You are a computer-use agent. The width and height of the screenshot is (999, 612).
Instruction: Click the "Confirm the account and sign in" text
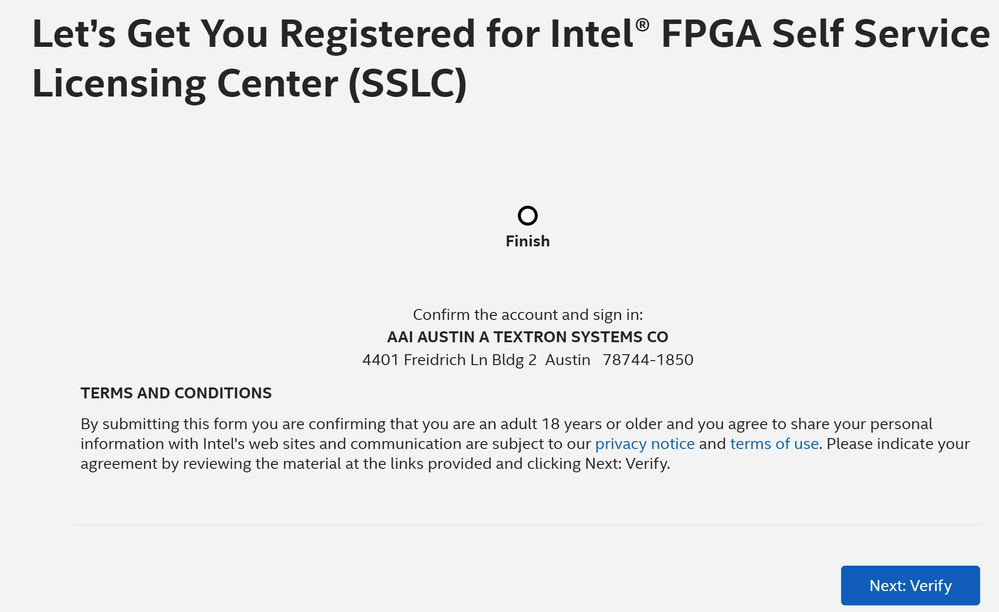tap(527, 314)
